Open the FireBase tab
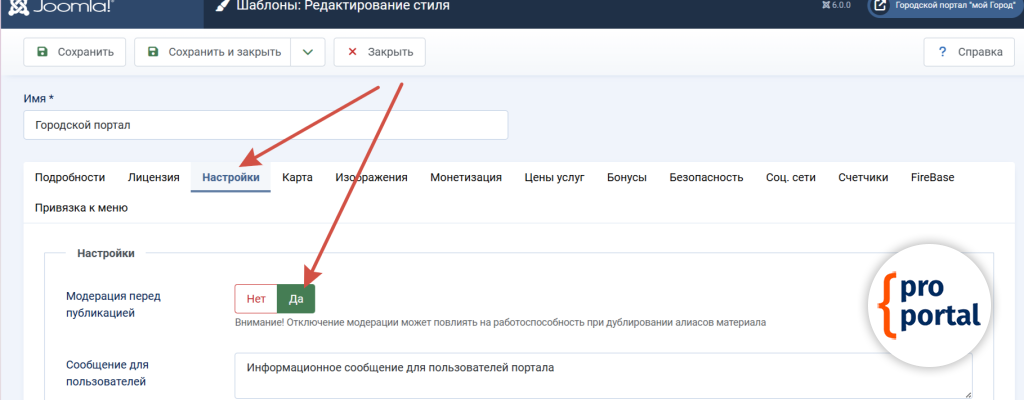This screenshot has width=1024, height=400. tap(932, 177)
